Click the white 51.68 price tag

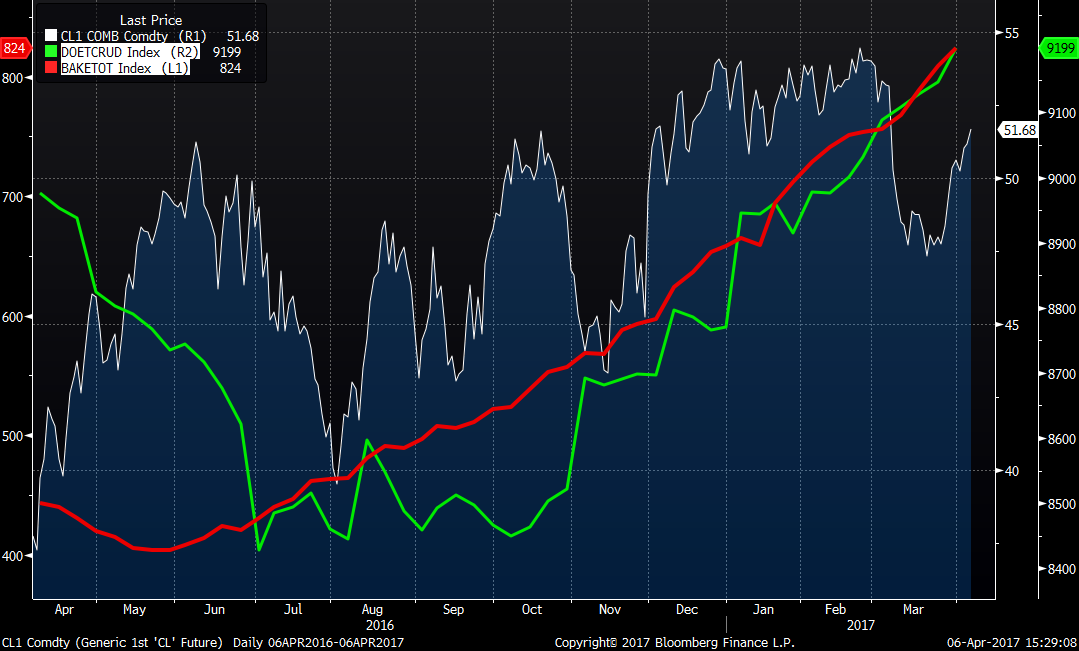pos(1018,130)
